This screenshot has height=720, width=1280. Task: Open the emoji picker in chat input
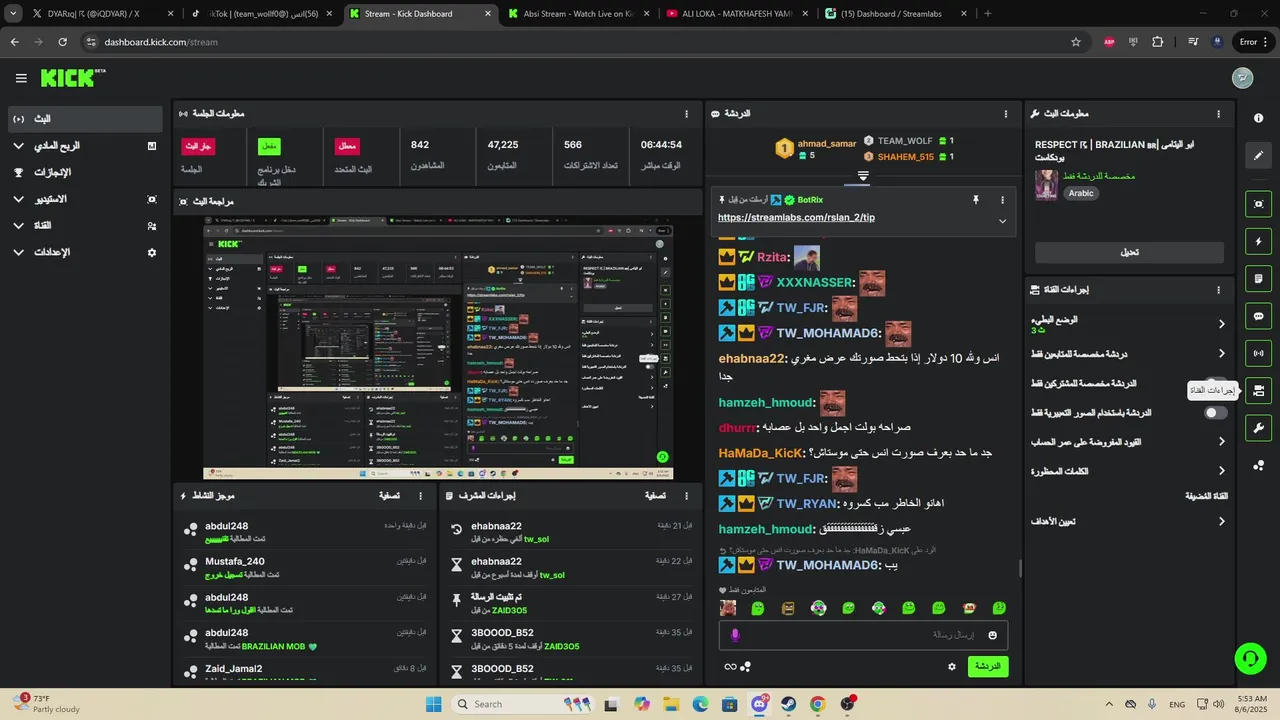[992, 635]
